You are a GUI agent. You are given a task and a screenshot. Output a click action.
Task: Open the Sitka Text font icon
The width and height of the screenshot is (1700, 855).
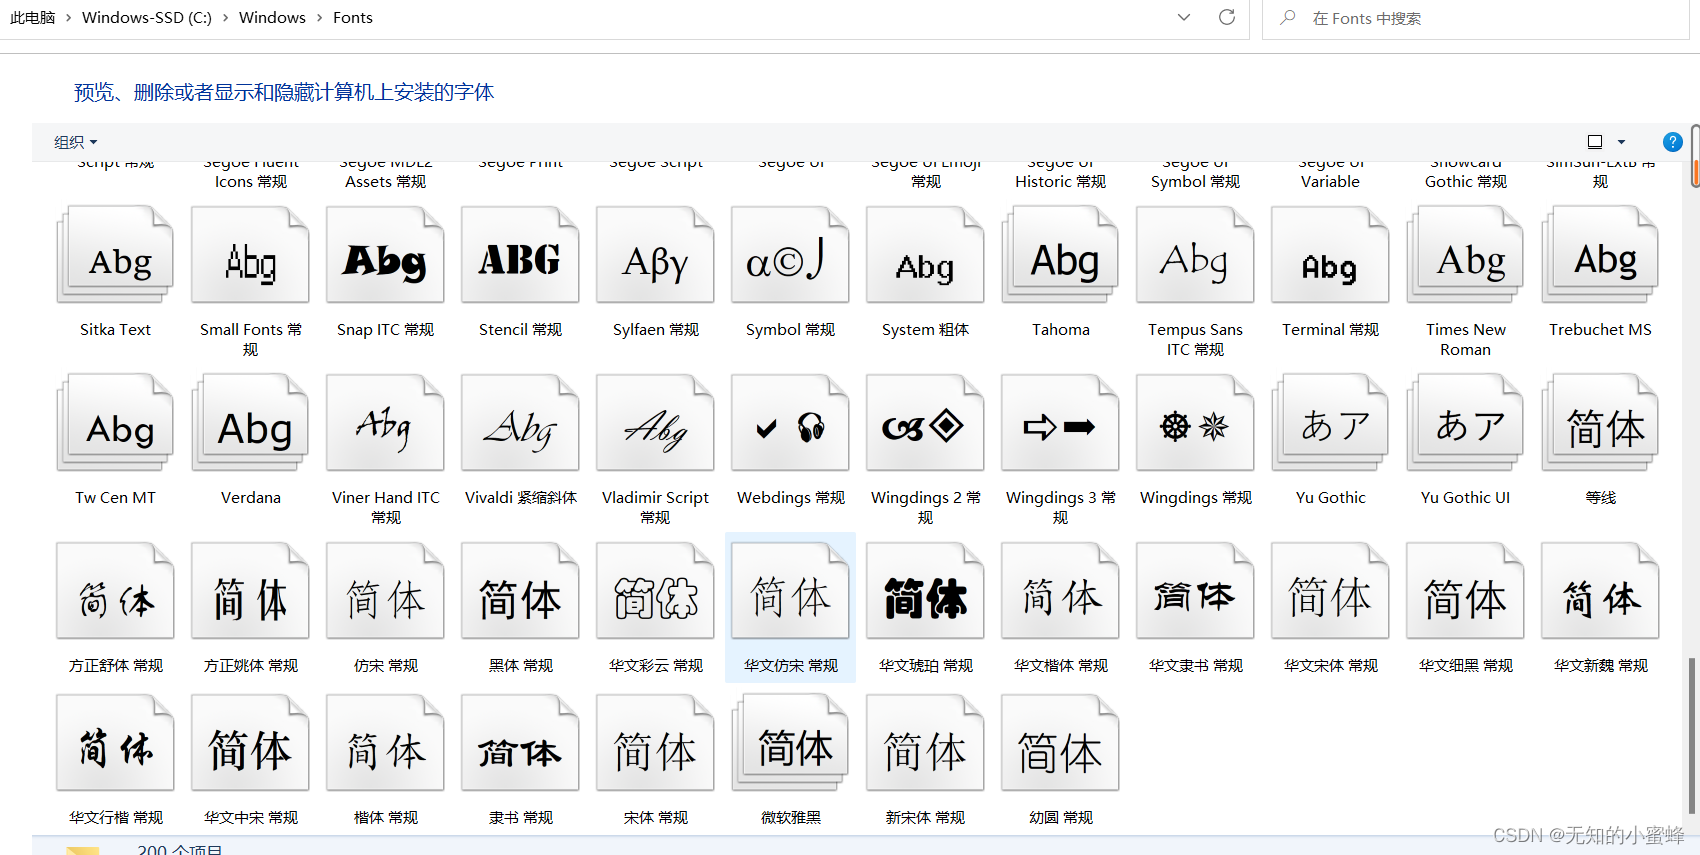click(x=115, y=255)
